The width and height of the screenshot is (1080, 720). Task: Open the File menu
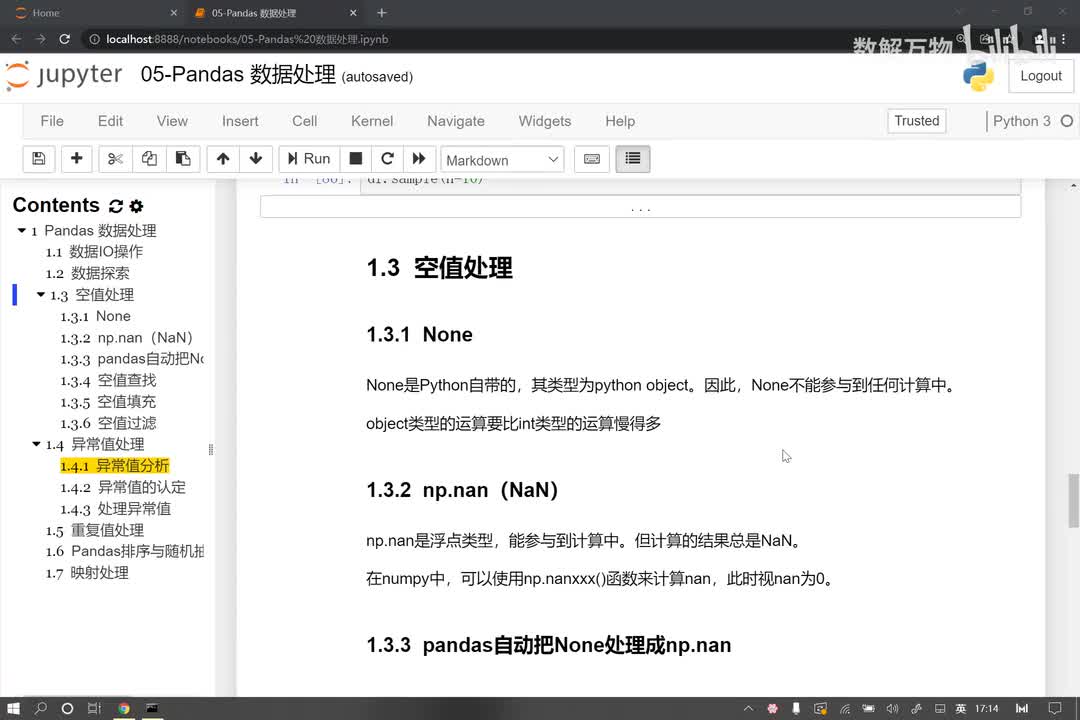52,121
